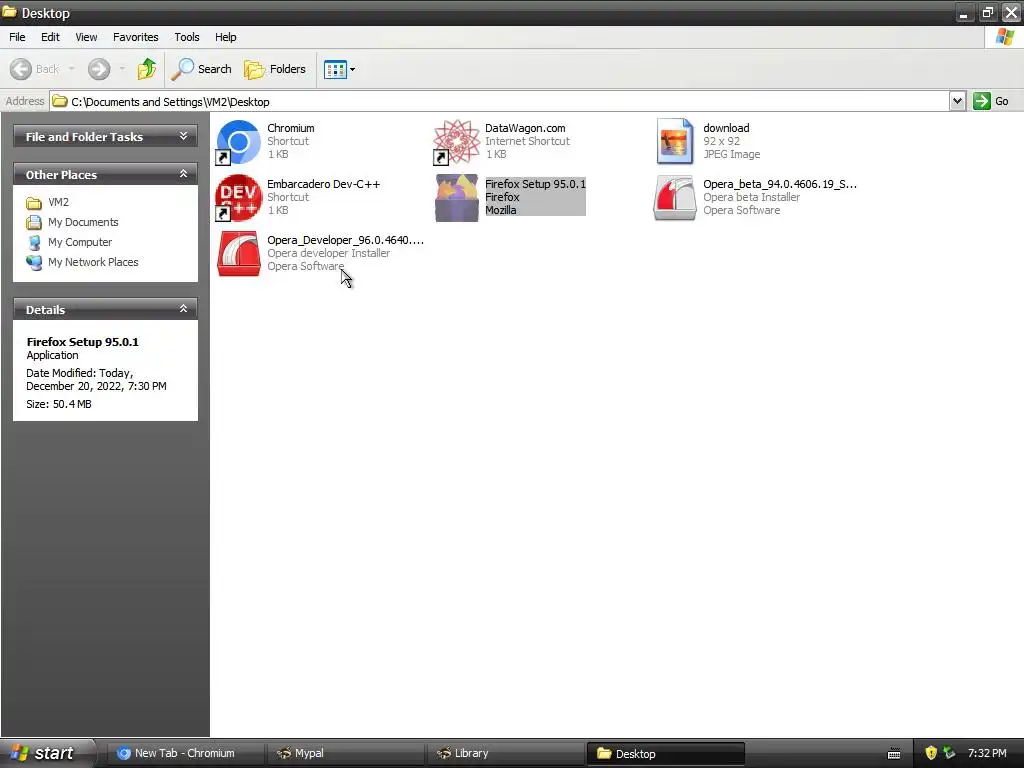Select the download JPEG image icon
This screenshot has width=1024, height=768.
coord(675,141)
